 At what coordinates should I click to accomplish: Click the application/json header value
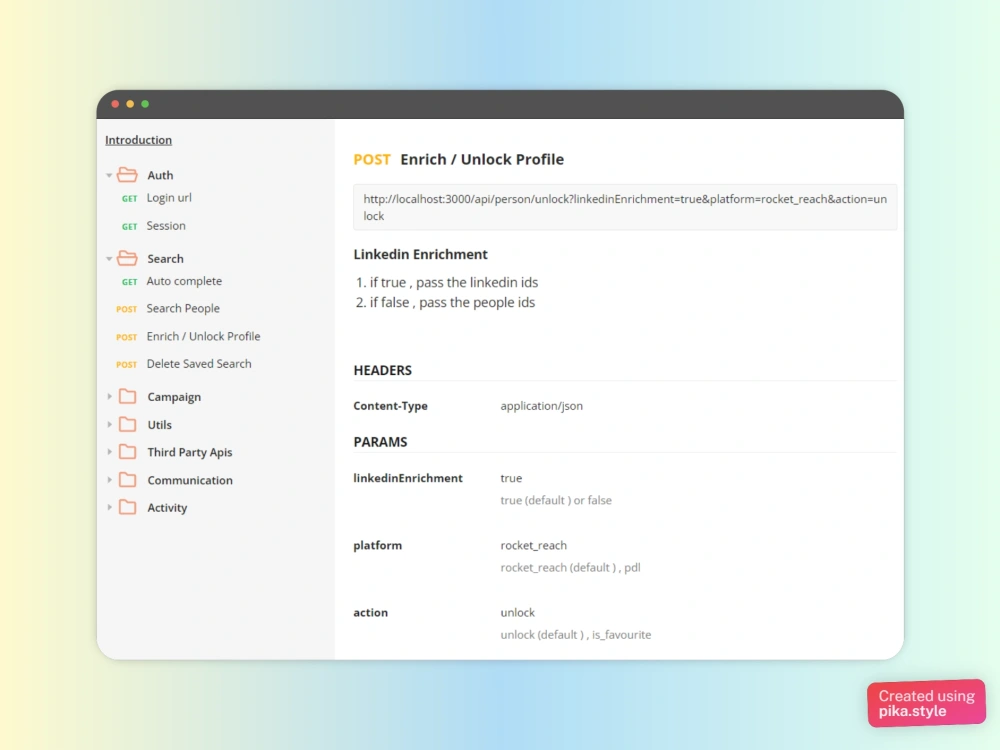(x=541, y=406)
